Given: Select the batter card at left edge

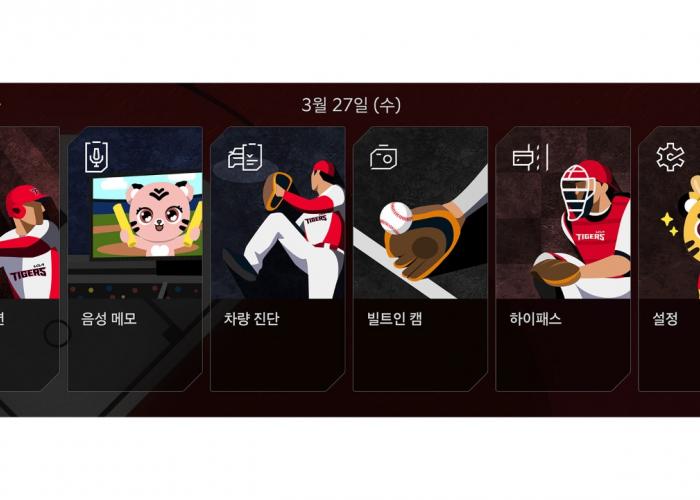Looking at the screenshot, I should 29,259.
